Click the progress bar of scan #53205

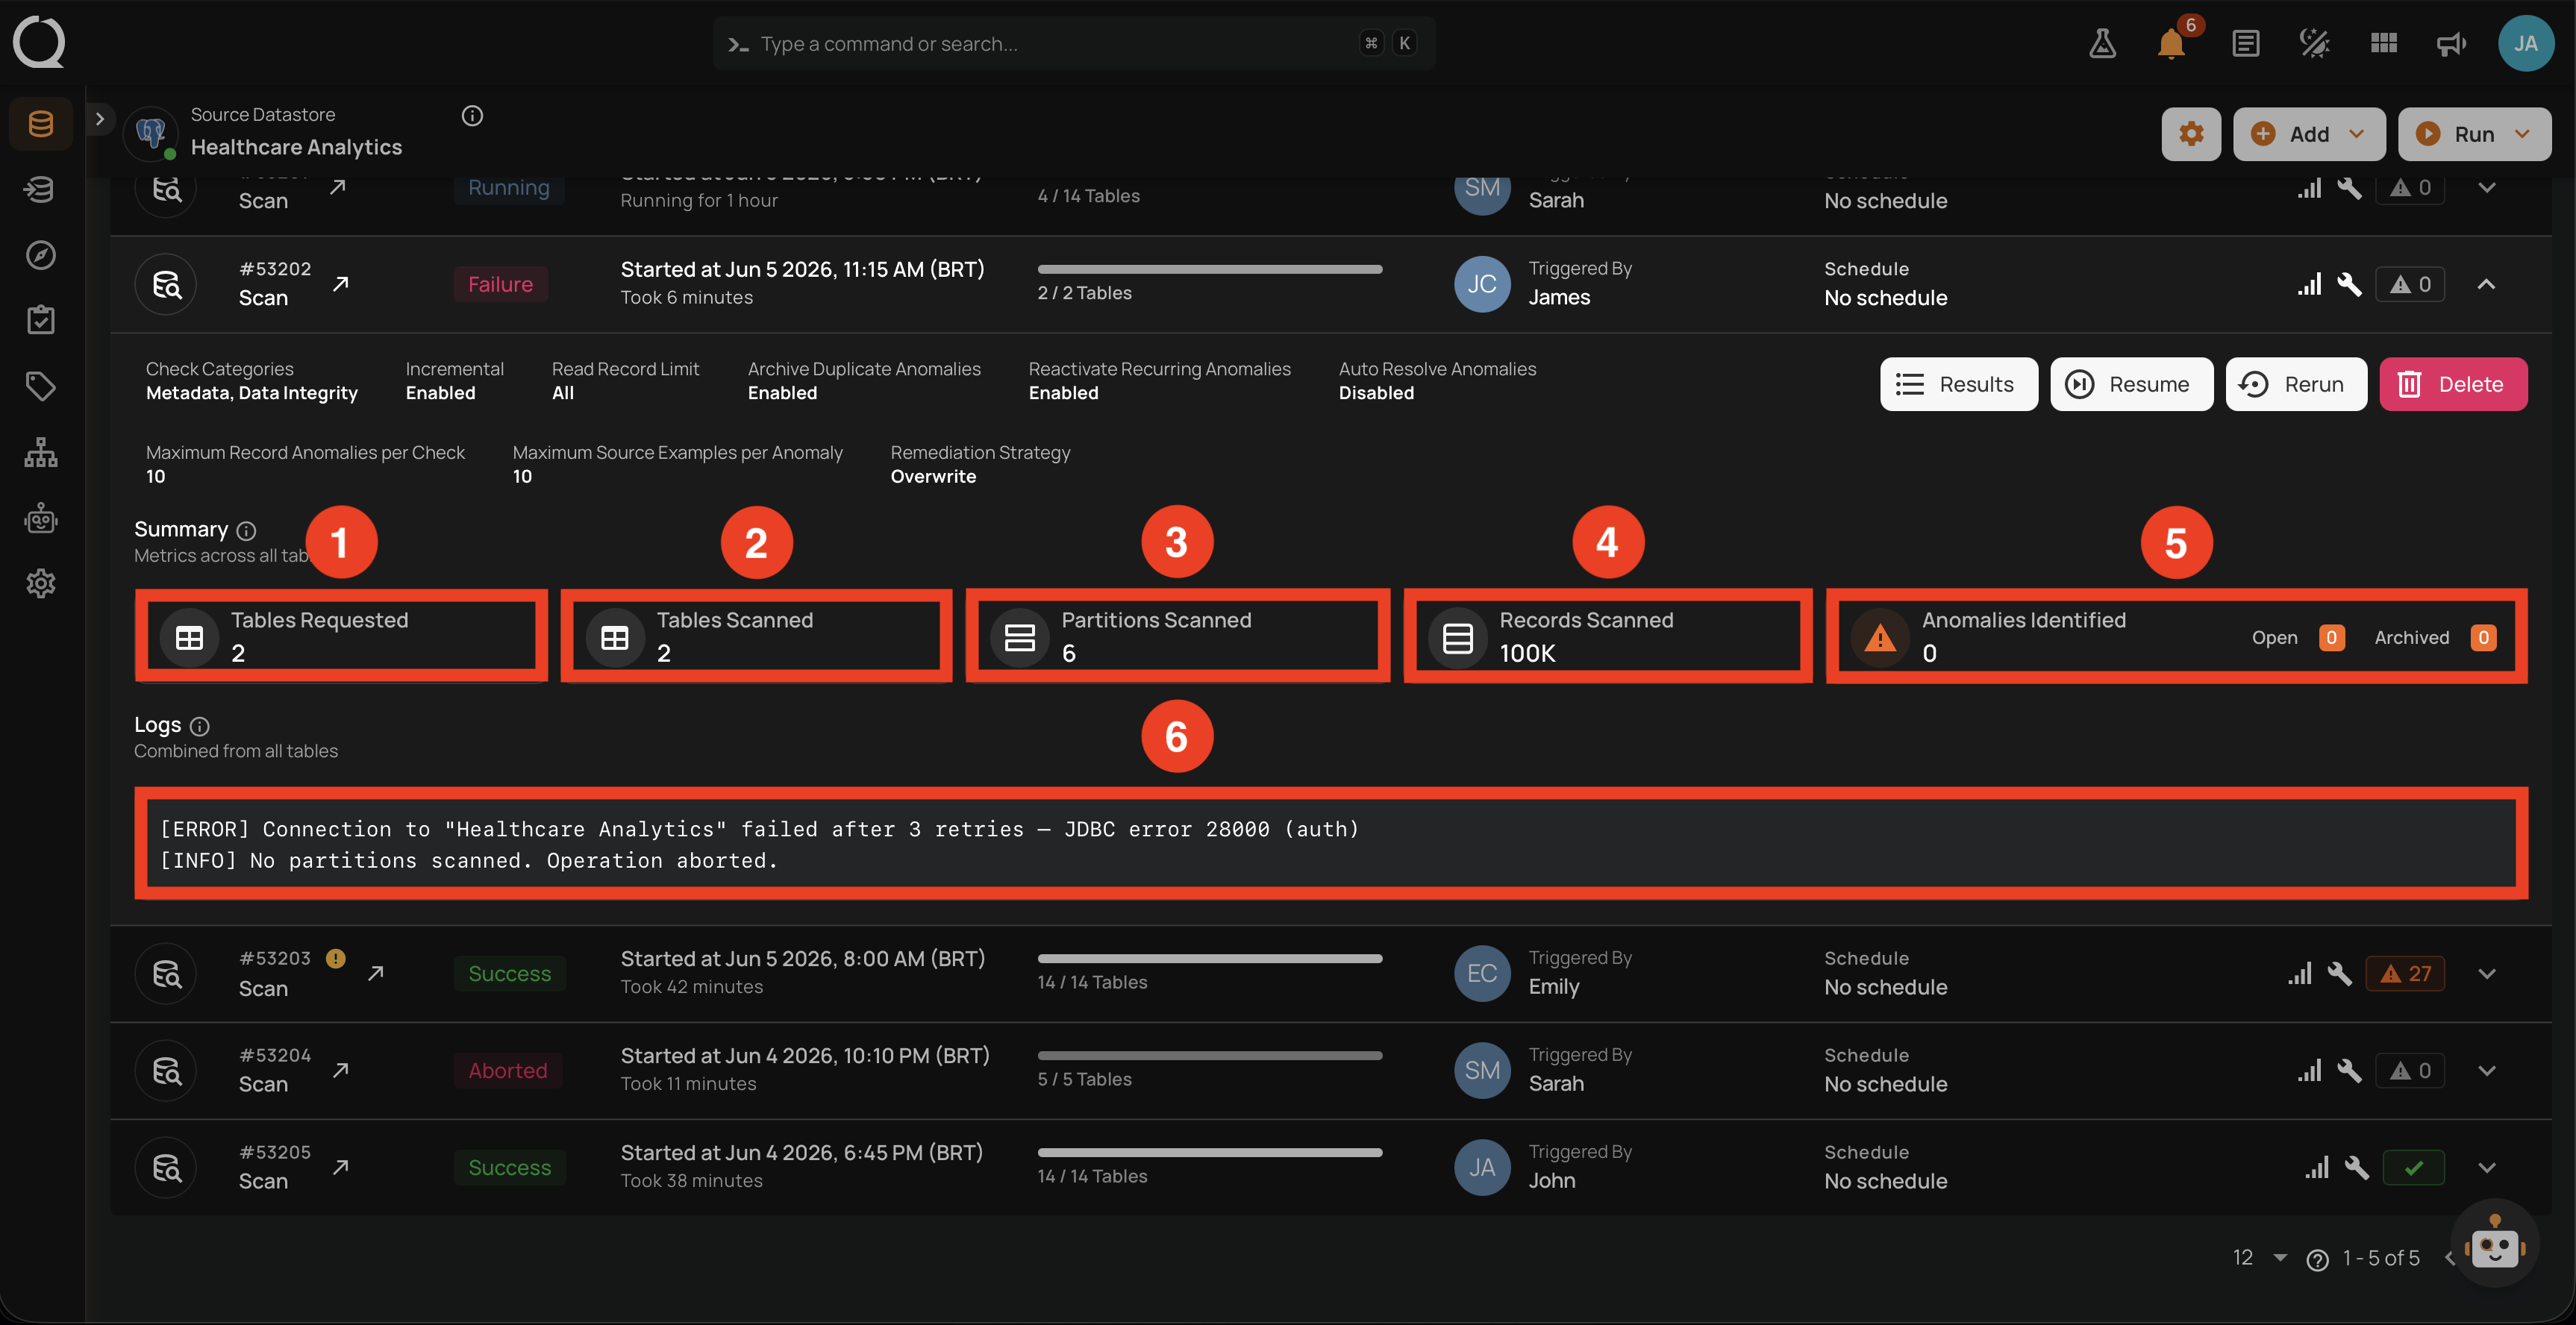coord(1209,1152)
